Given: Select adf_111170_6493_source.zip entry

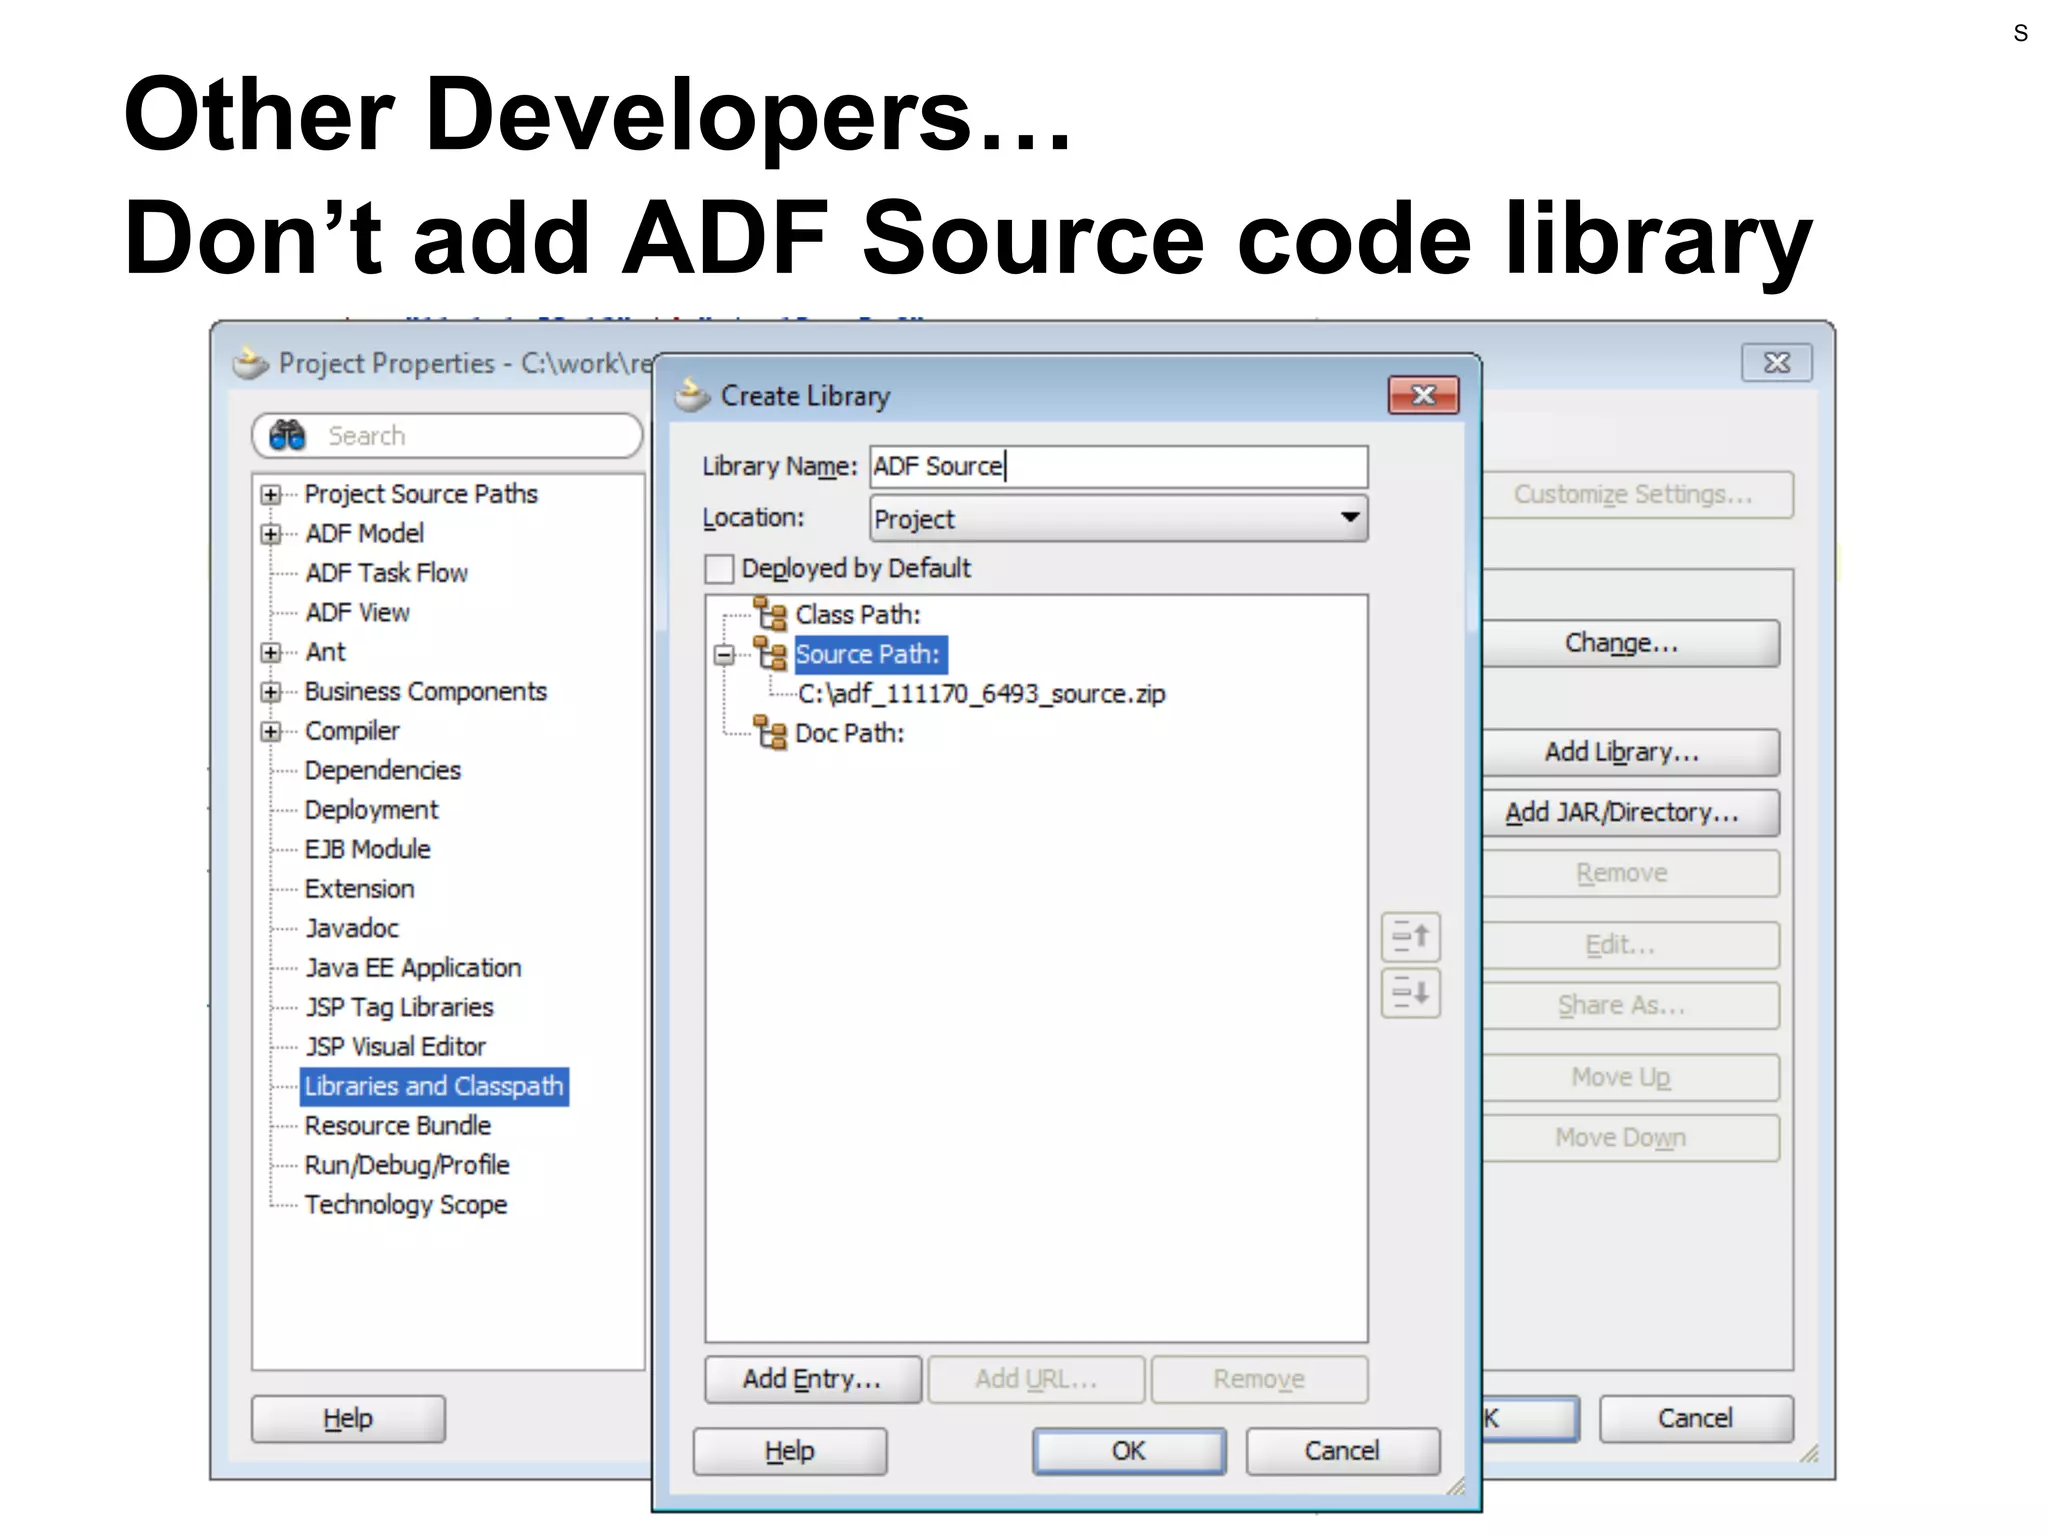Looking at the screenshot, I should [x=982, y=694].
